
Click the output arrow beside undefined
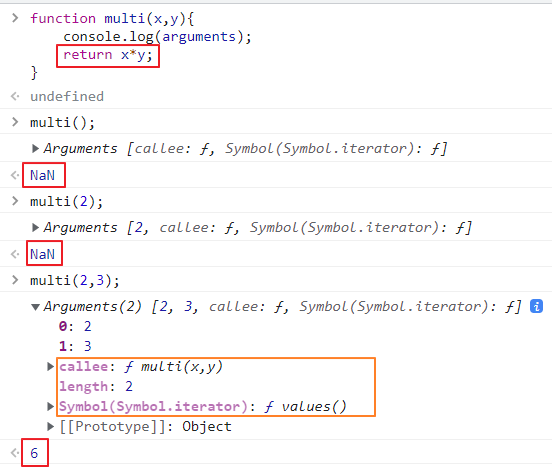pos(15,96)
